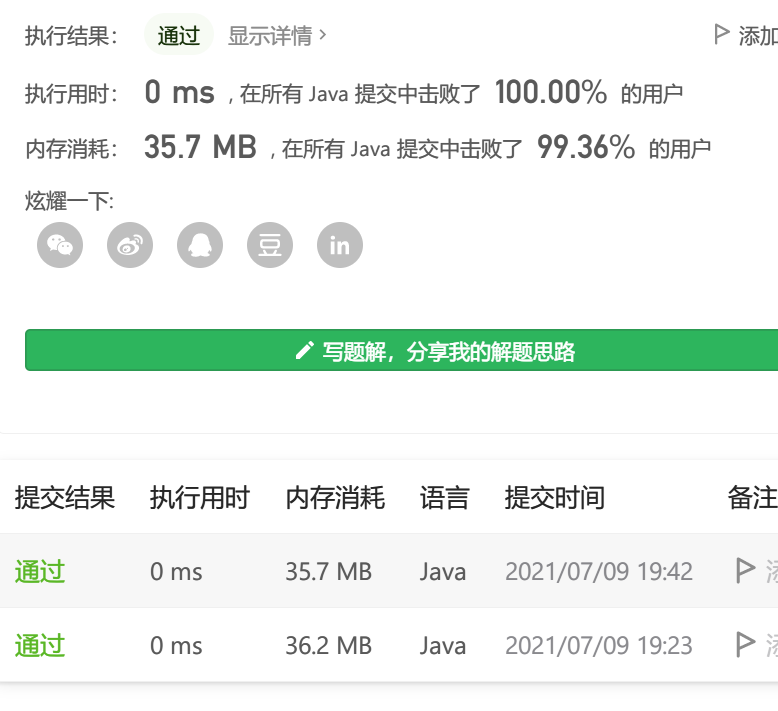Image resolution: width=778 pixels, height=711 pixels.
Task: Share result via LinkedIn icon
Action: pos(340,245)
